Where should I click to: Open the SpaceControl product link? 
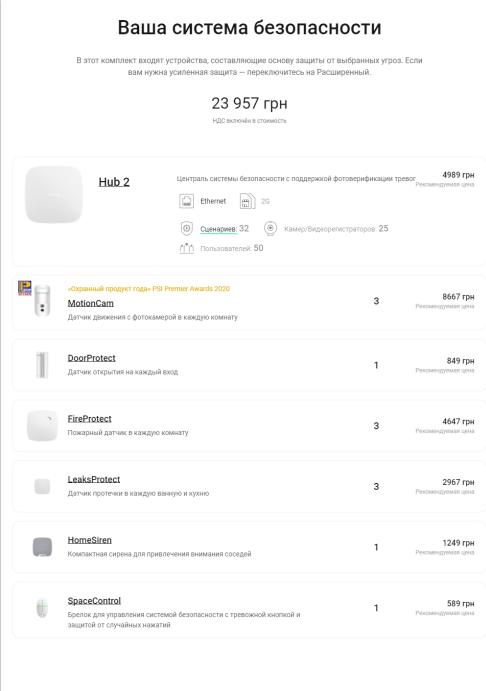[x=94, y=601]
